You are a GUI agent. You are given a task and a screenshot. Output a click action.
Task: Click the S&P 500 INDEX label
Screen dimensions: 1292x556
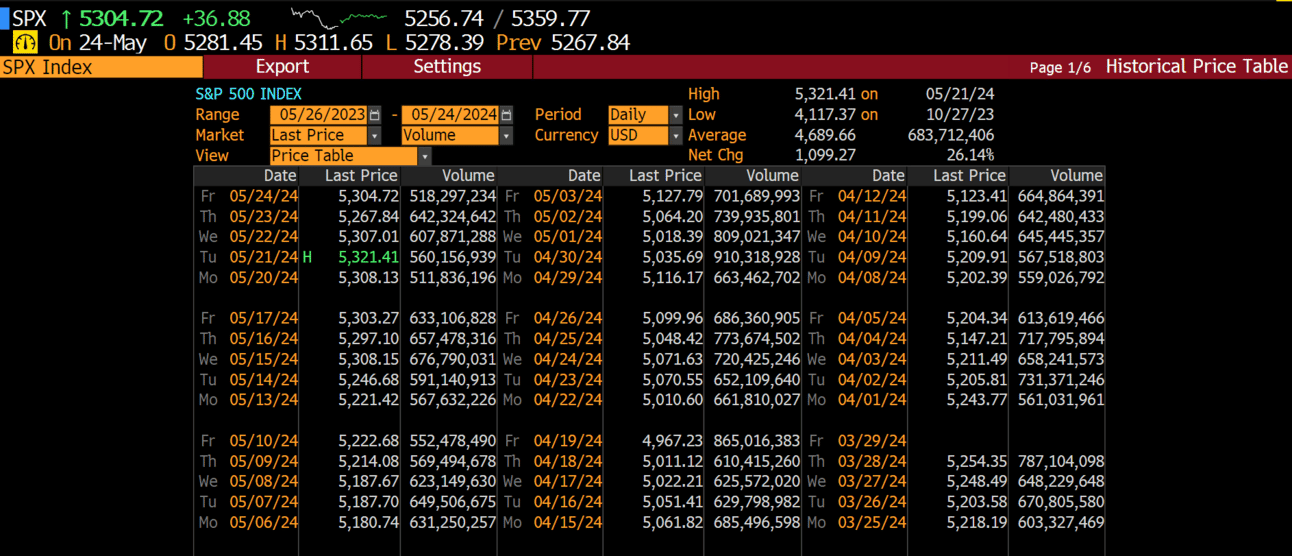248,94
